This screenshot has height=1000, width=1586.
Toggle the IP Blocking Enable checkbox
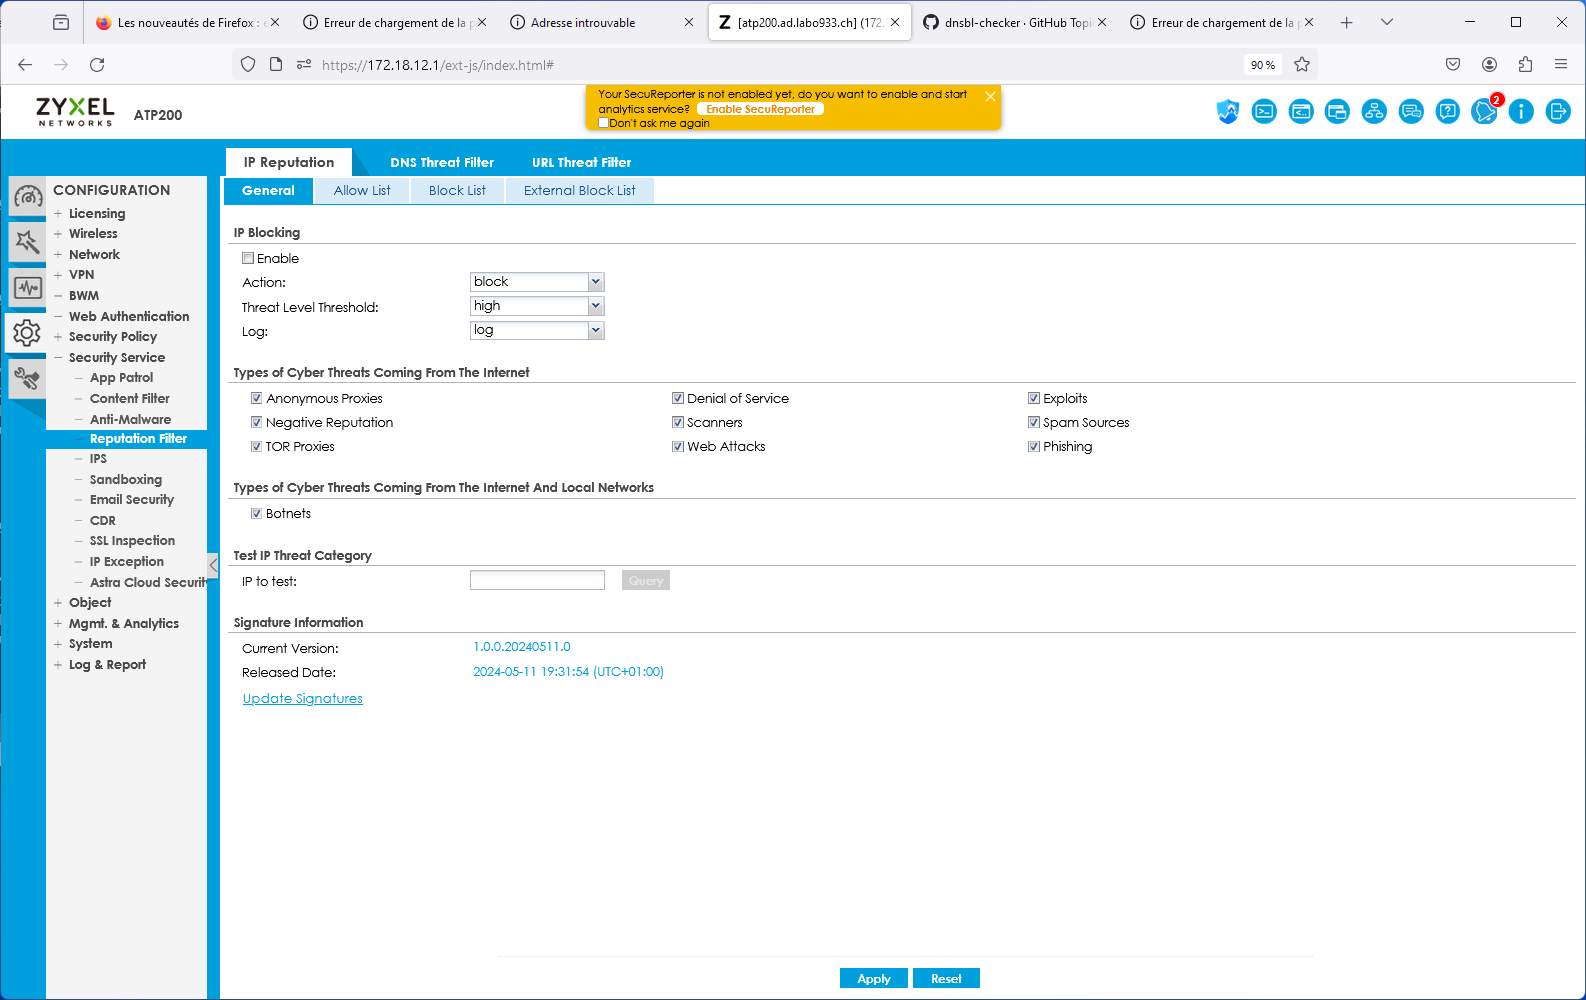(248, 258)
